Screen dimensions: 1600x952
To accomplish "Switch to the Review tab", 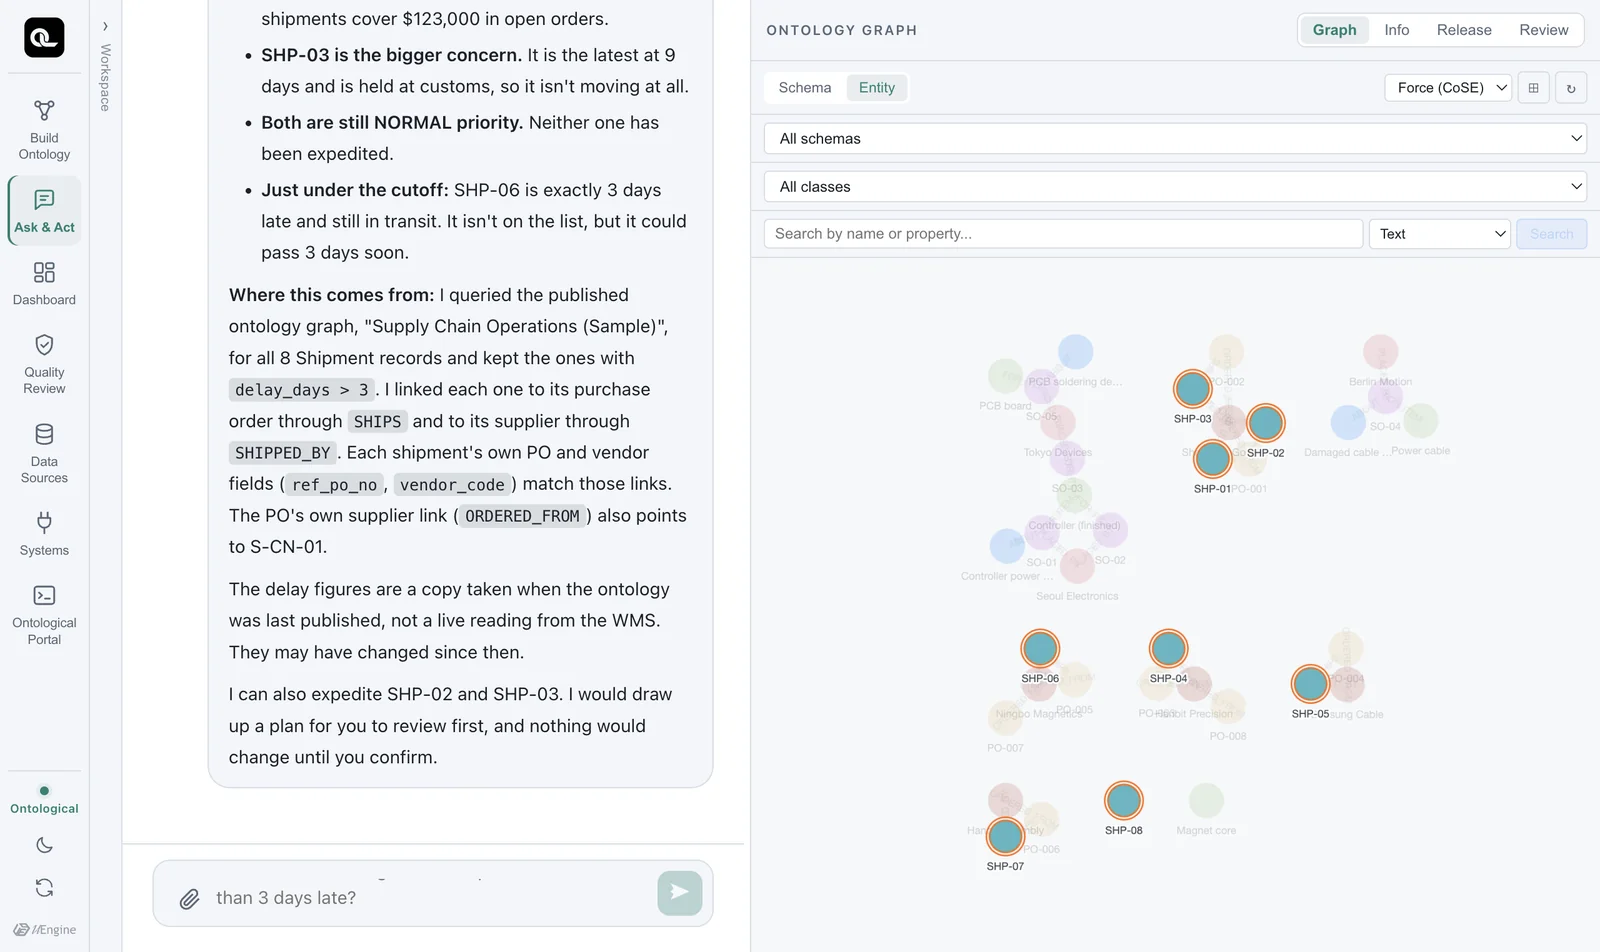I will point(1543,30).
